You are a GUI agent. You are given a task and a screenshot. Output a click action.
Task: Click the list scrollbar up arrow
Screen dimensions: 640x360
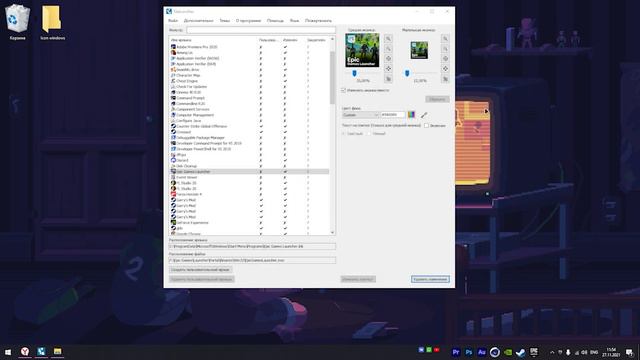(x=332, y=39)
